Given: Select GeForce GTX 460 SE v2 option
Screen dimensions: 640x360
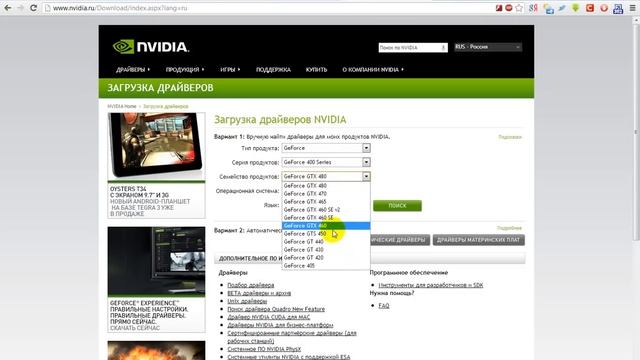Looking at the screenshot, I should [x=326, y=210].
